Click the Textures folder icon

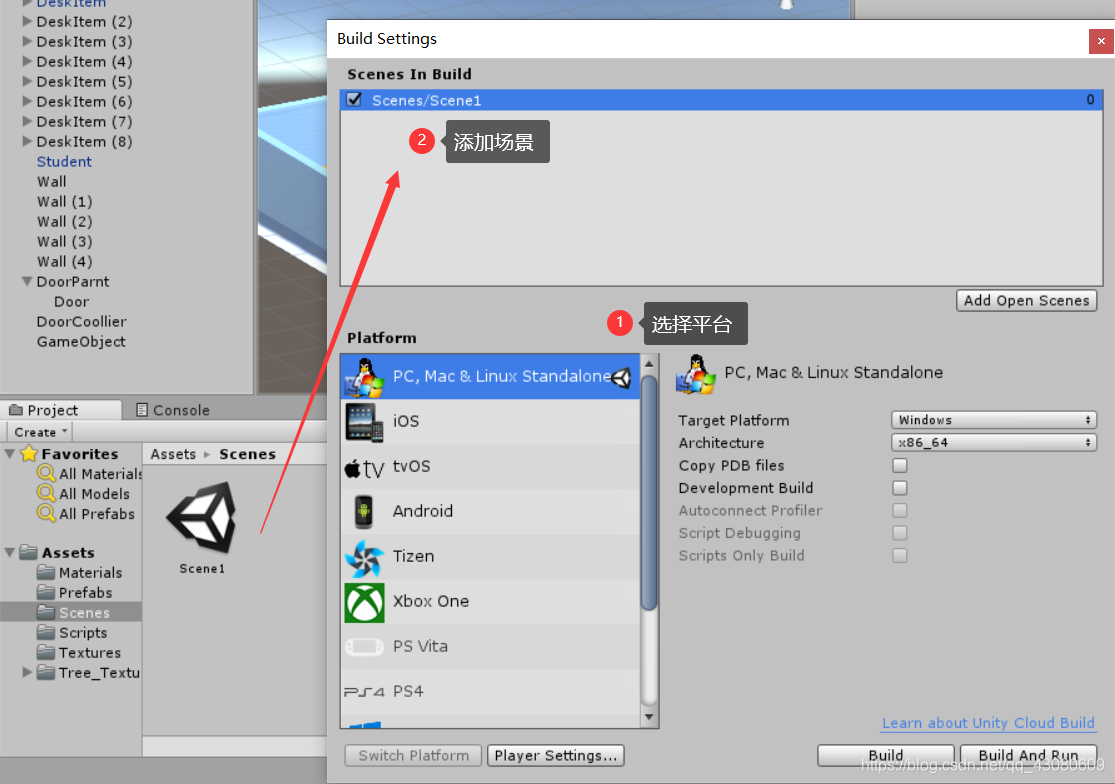click(x=46, y=652)
